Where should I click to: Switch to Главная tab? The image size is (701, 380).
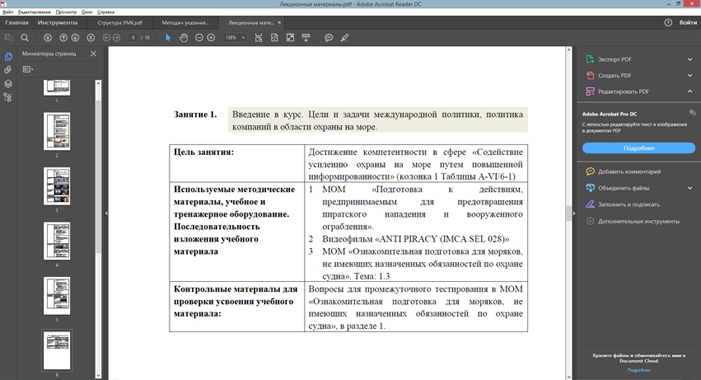[x=17, y=22]
